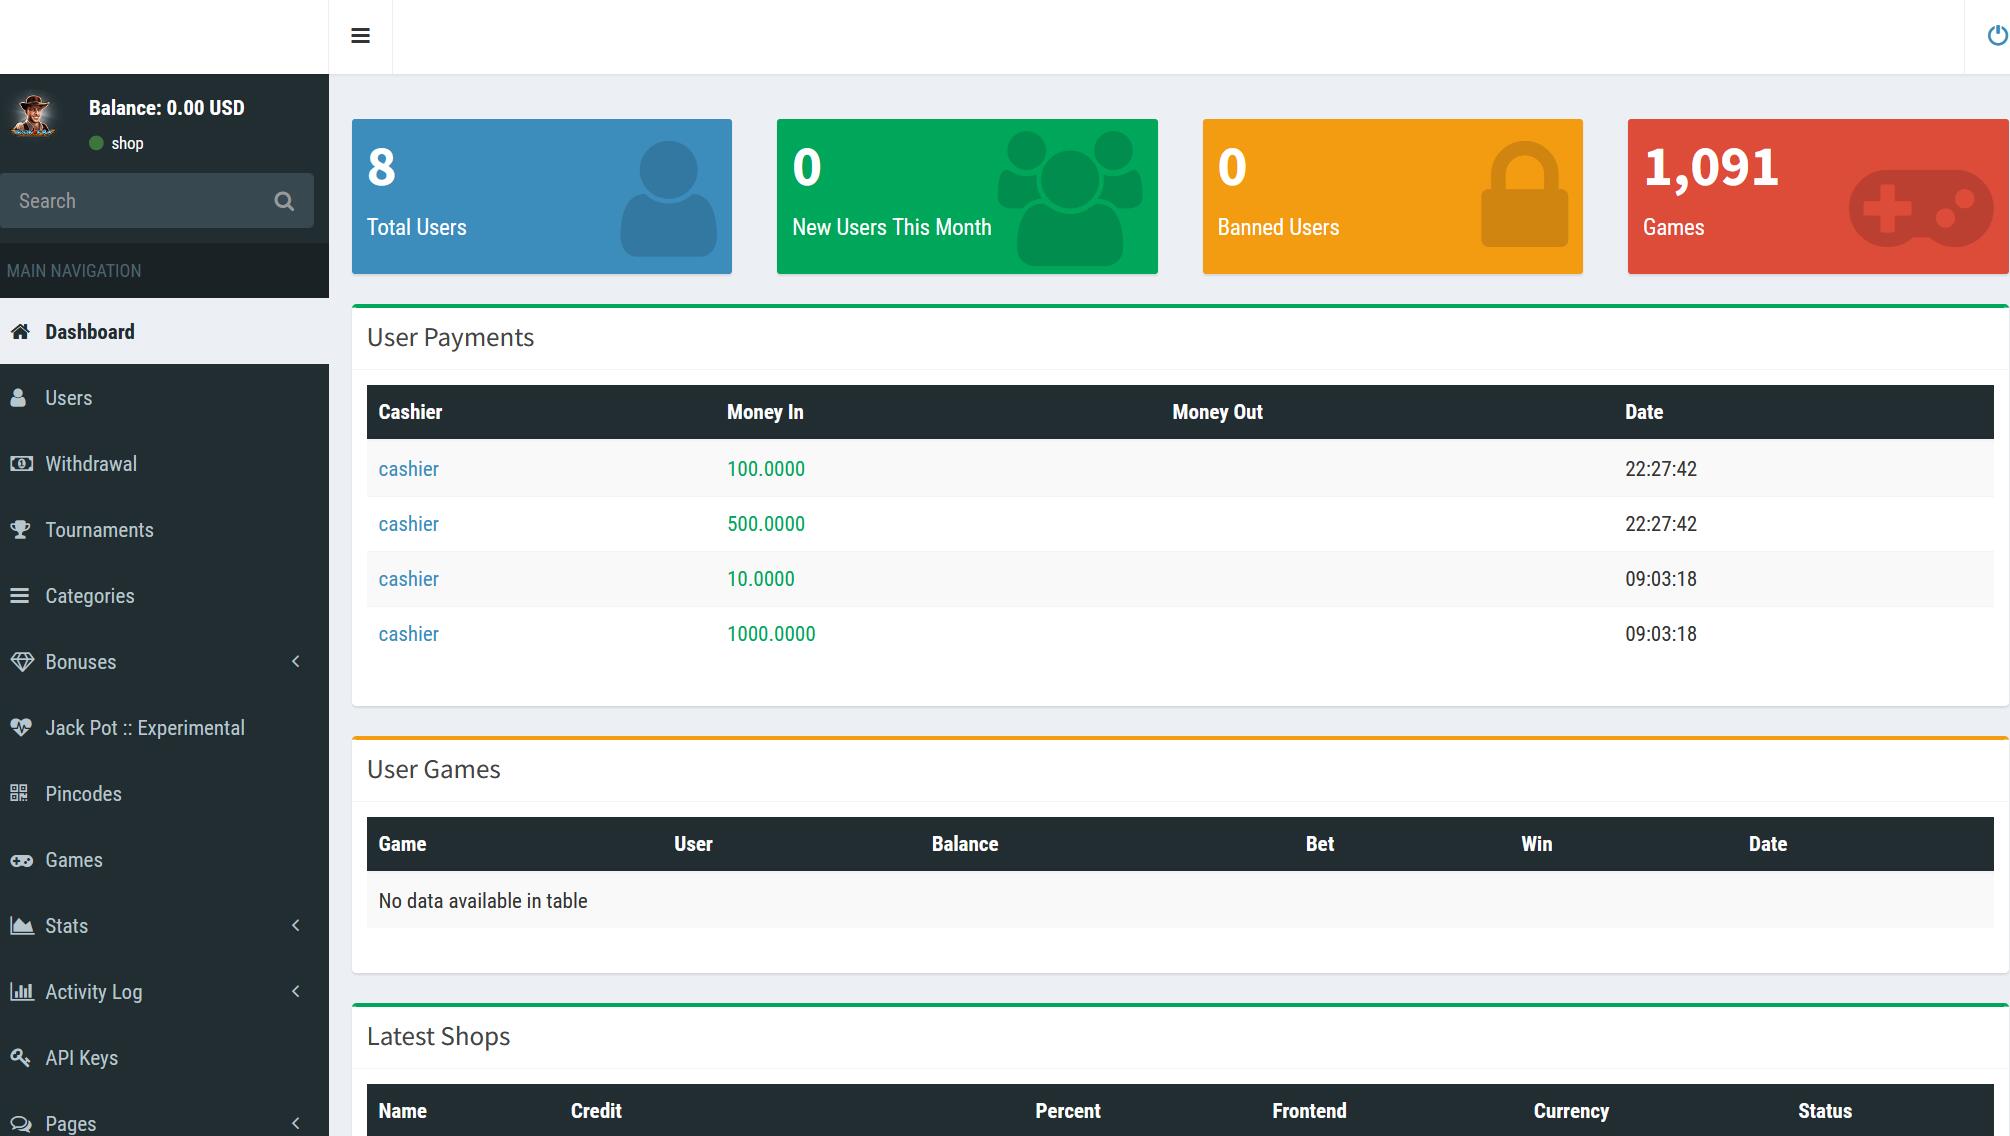Click the Dashboard home icon

(x=20, y=332)
